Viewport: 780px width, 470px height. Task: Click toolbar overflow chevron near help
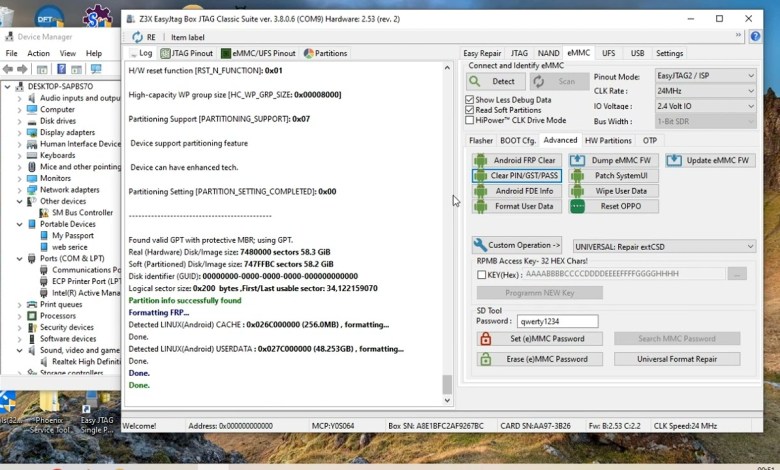tap(738, 35)
